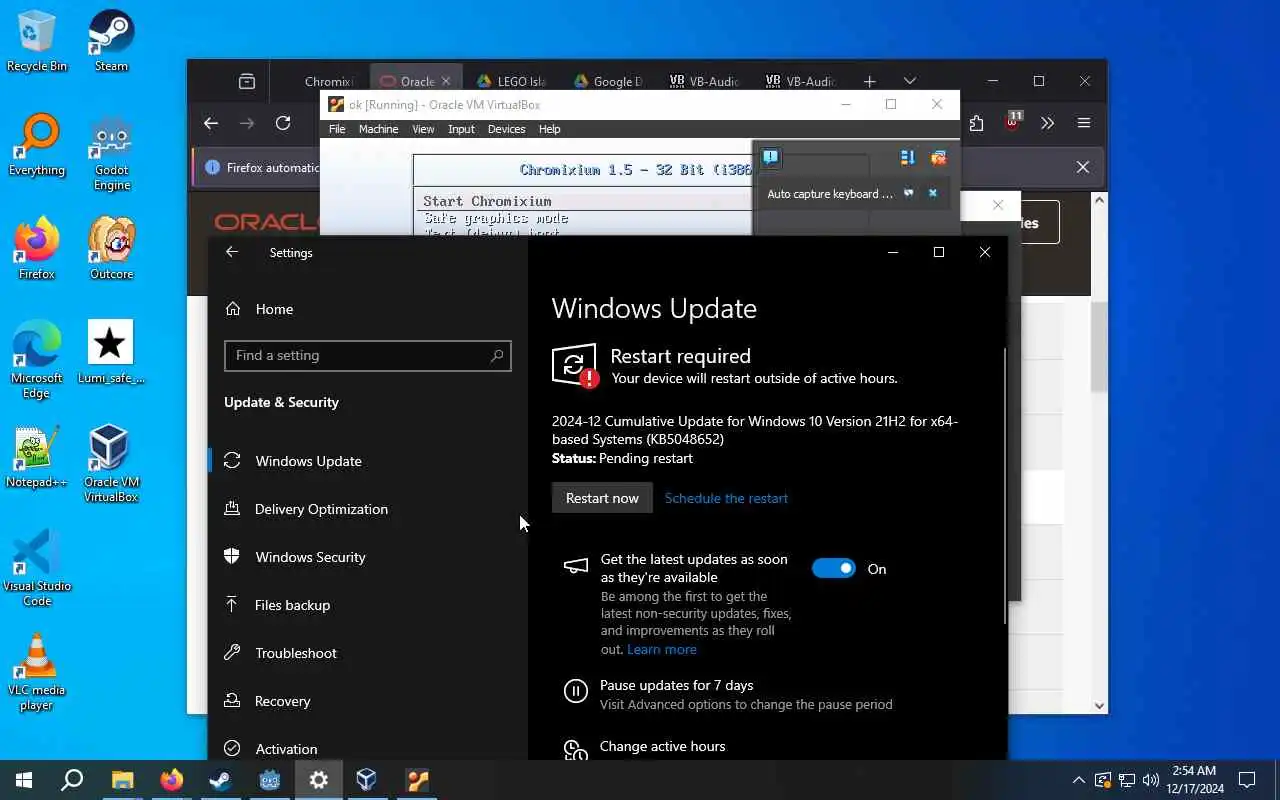Open VirtualBox Input menu
The width and height of the screenshot is (1280, 800).
click(461, 129)
